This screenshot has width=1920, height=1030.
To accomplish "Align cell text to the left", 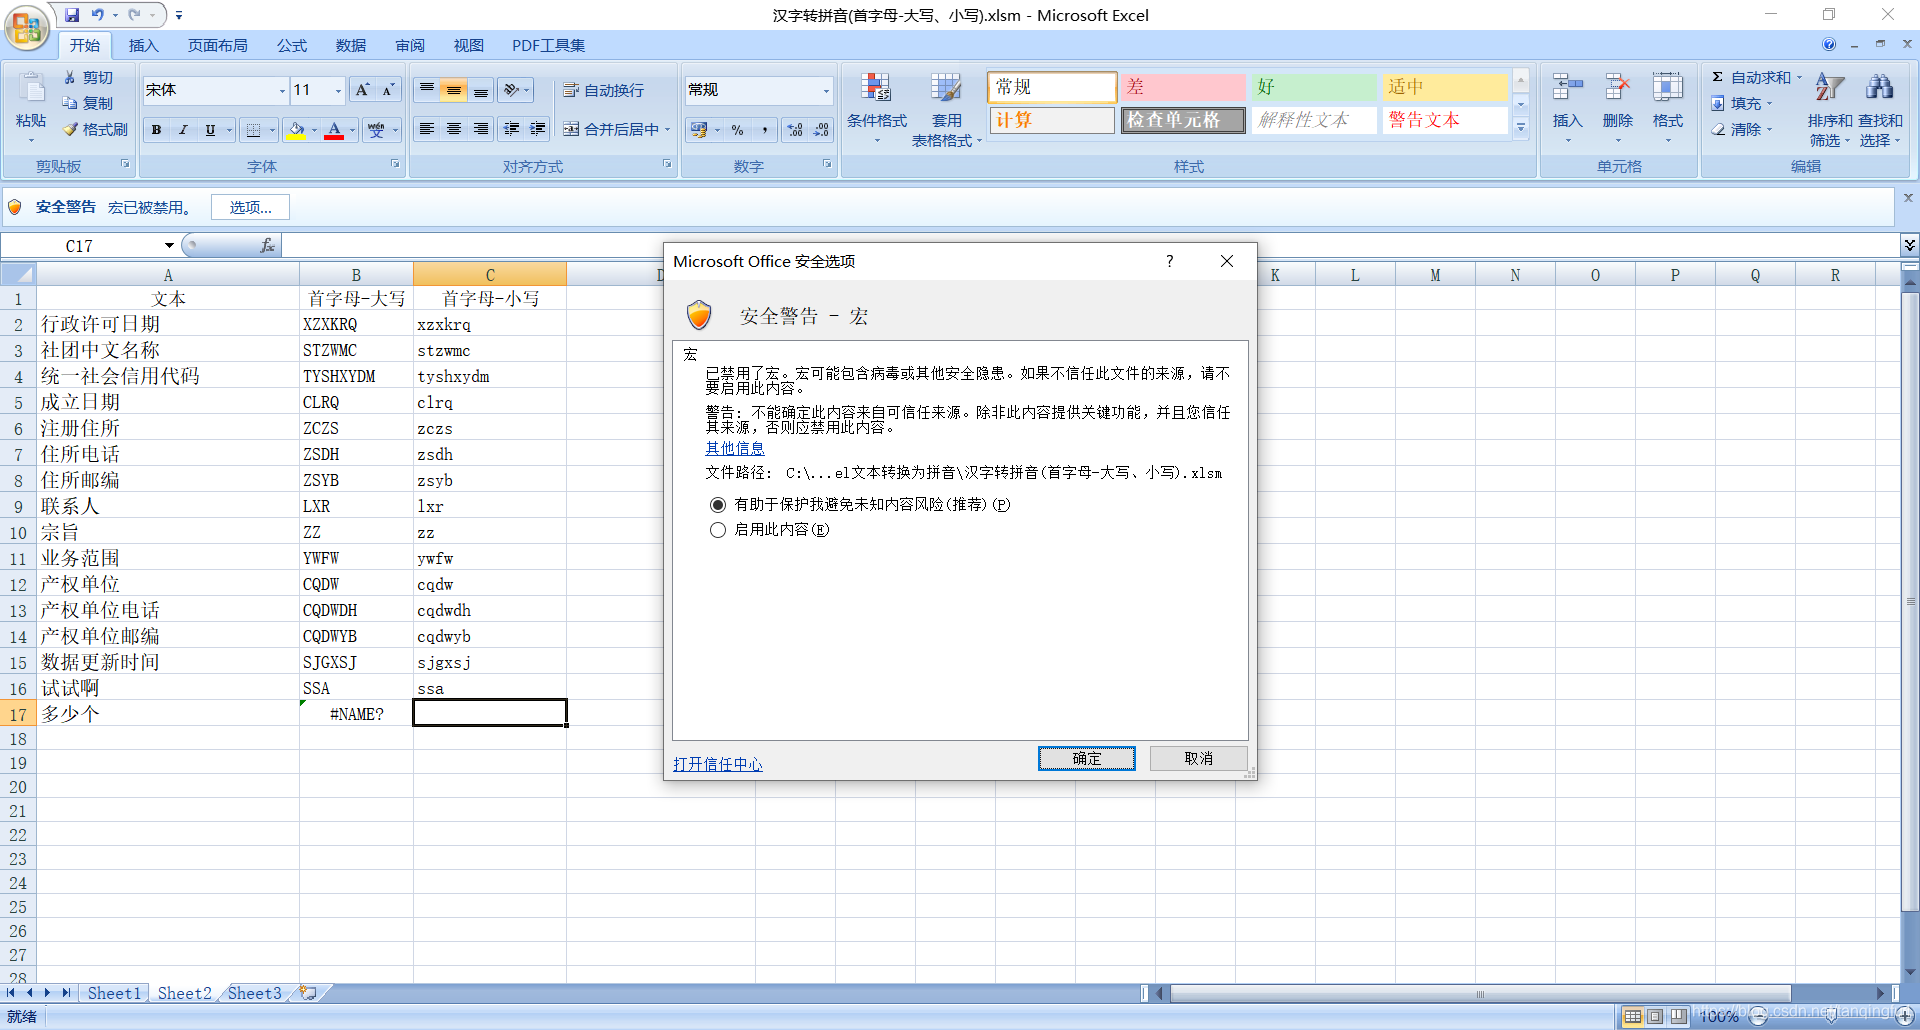I will 427,129.
